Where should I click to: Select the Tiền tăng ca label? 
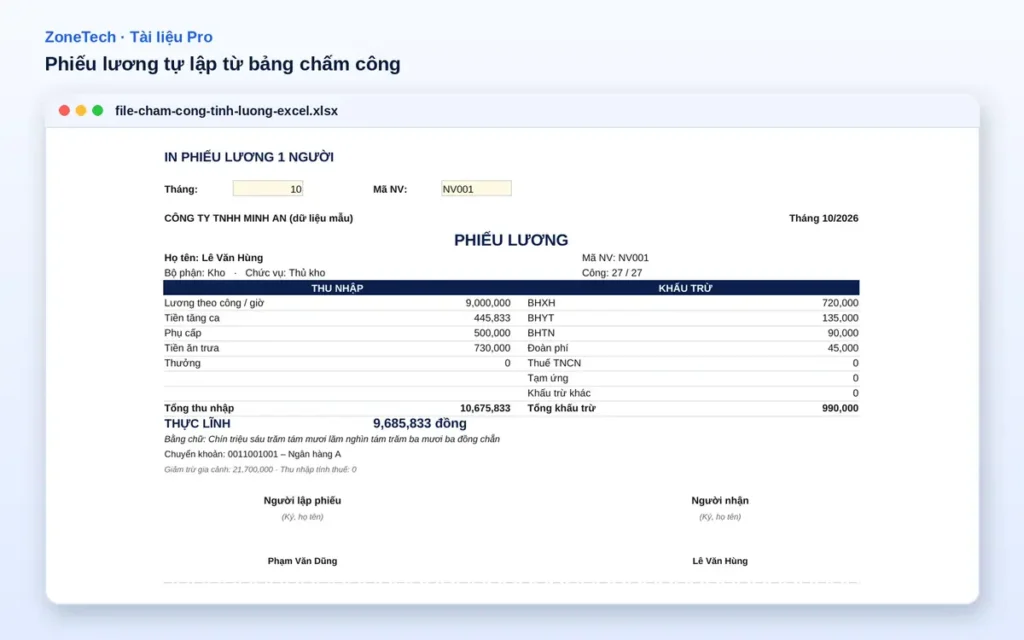(x=191, y=318)
